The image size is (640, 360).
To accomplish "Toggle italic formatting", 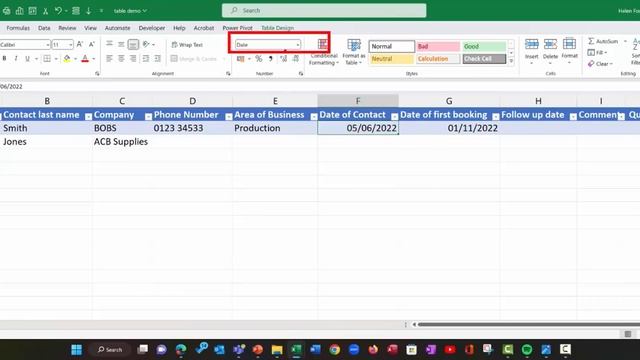I will click(x=16, y=59).
